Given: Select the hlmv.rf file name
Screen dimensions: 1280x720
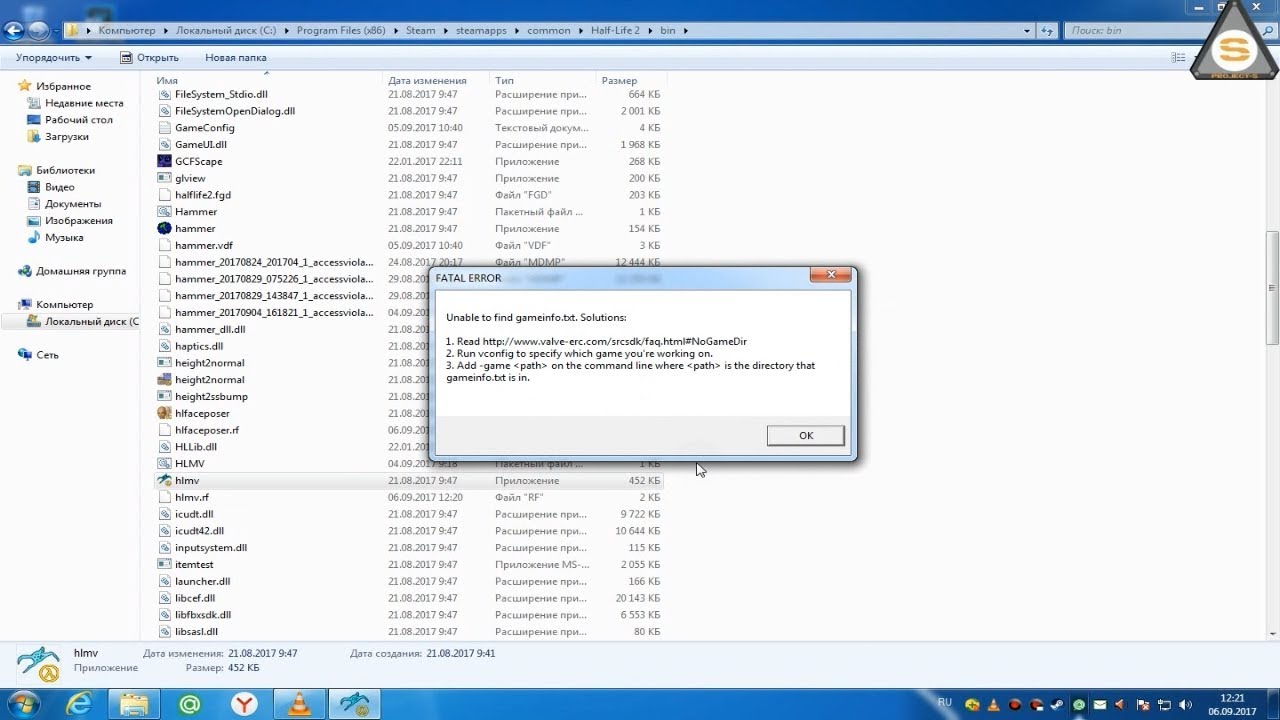Looking at the screenshot, I should pos(191,498).
